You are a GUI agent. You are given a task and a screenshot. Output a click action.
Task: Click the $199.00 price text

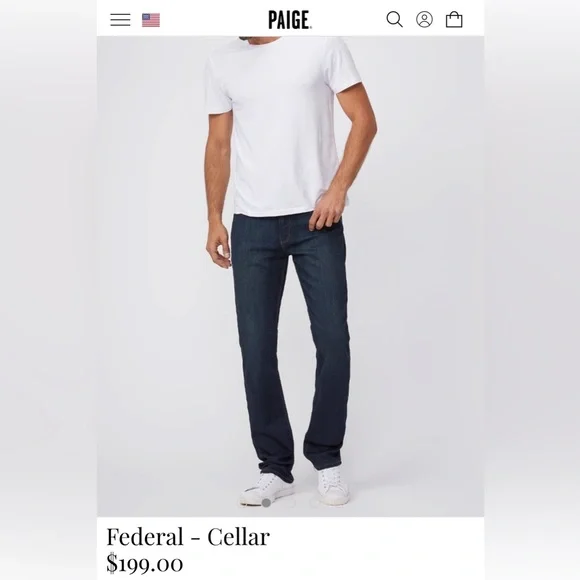coord(145,563)
